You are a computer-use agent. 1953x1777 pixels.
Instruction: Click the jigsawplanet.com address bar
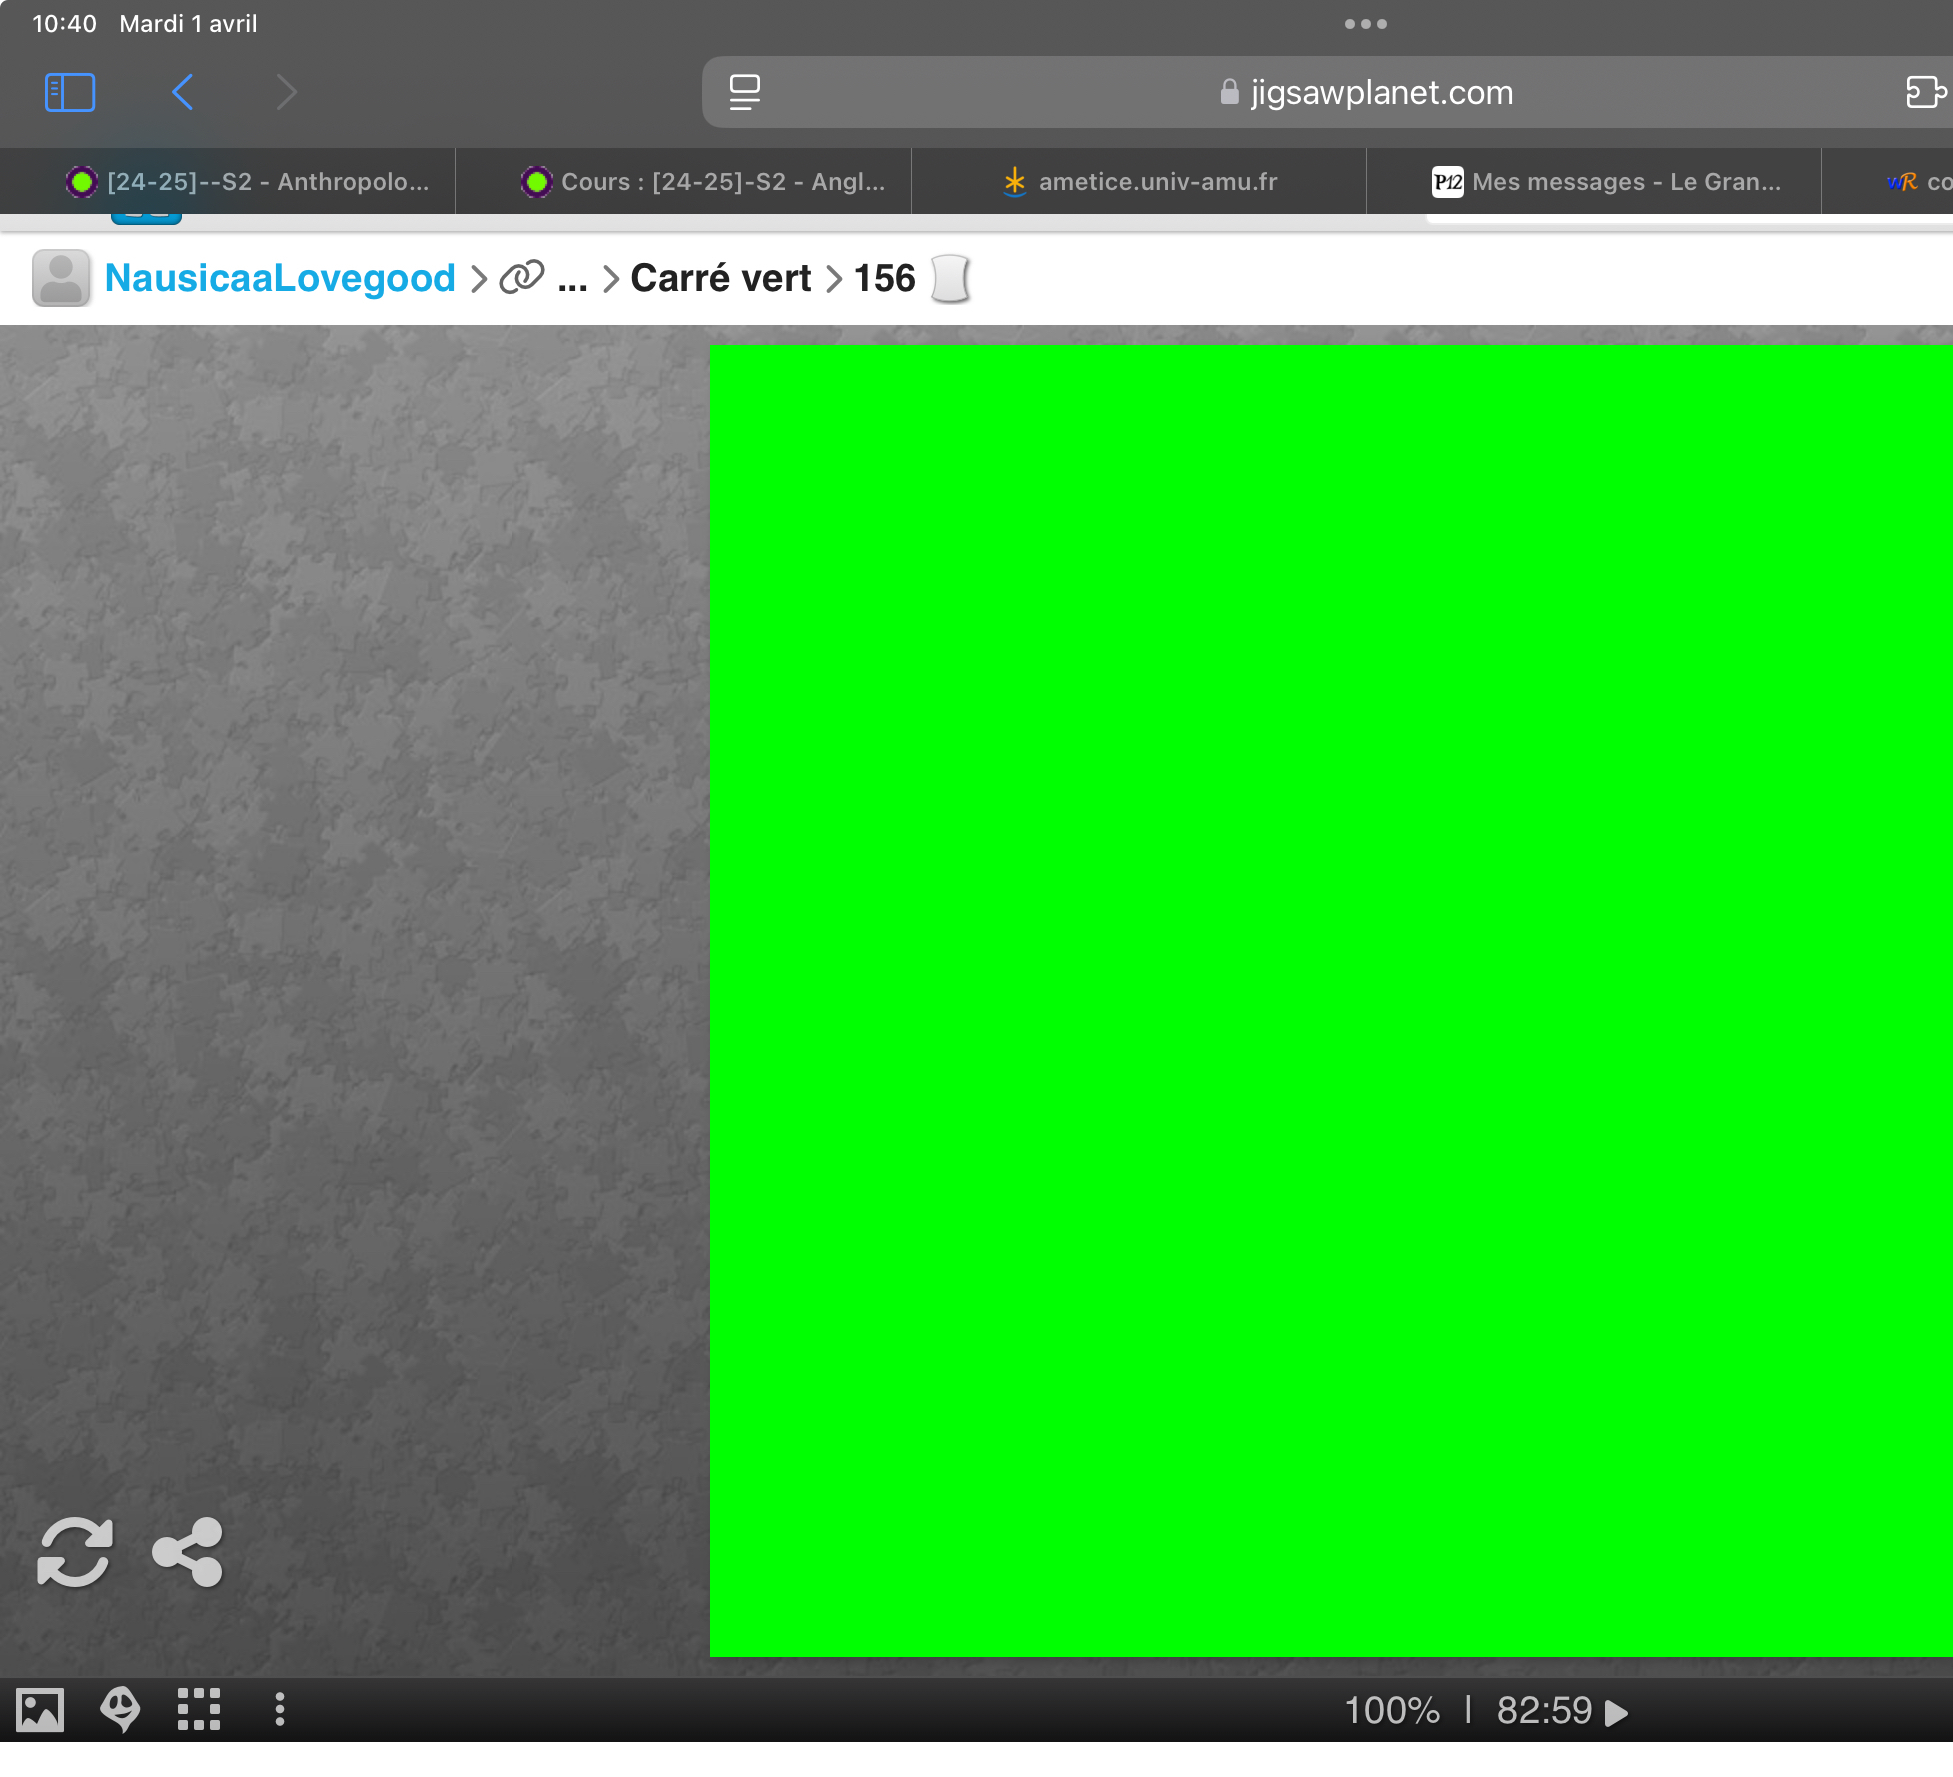(x=1366, y=93)
